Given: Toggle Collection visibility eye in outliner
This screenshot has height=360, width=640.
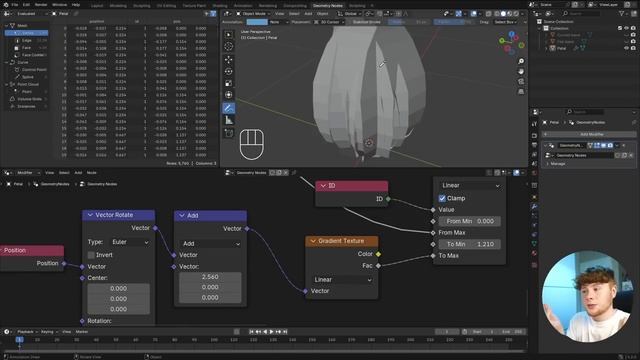Looking at the screenshot, I should click(x=627, y=28).
